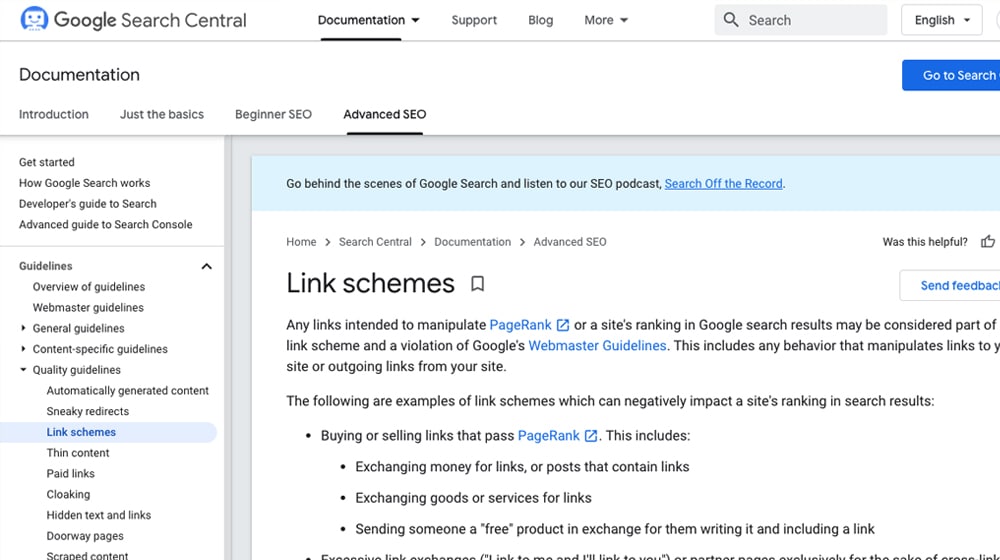Open Webmaster guidelines in sidebar

88,307
